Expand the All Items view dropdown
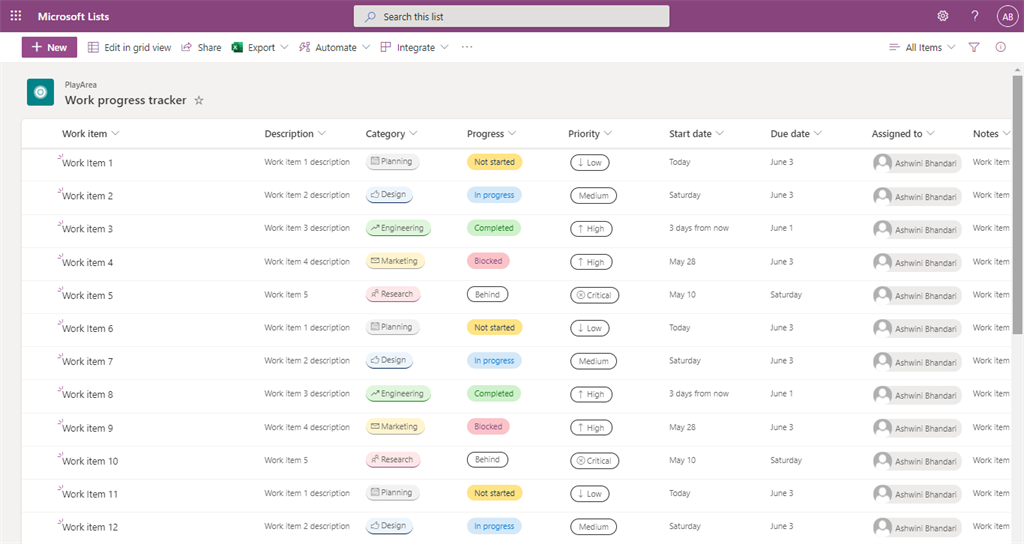 pyautogui.click(x=922, y=47)
